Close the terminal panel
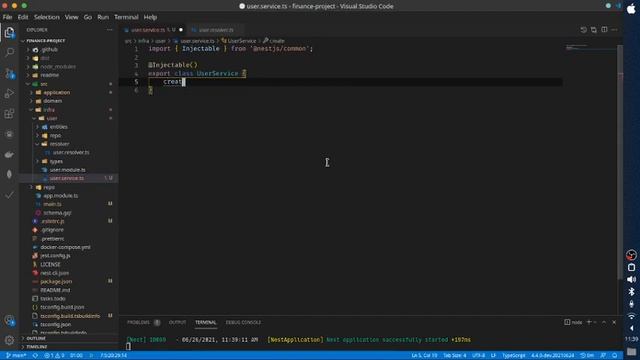This screenshot has height=360, width=640. tap(614, 322)
